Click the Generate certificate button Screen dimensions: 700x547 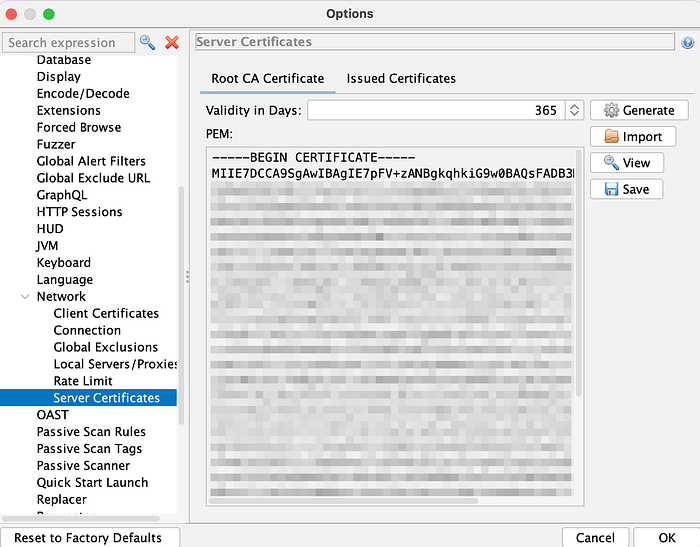coord(639,110)
